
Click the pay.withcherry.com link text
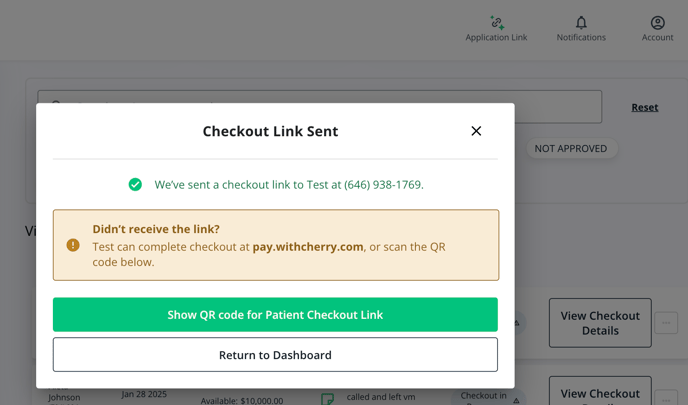(x=308, y=247)
